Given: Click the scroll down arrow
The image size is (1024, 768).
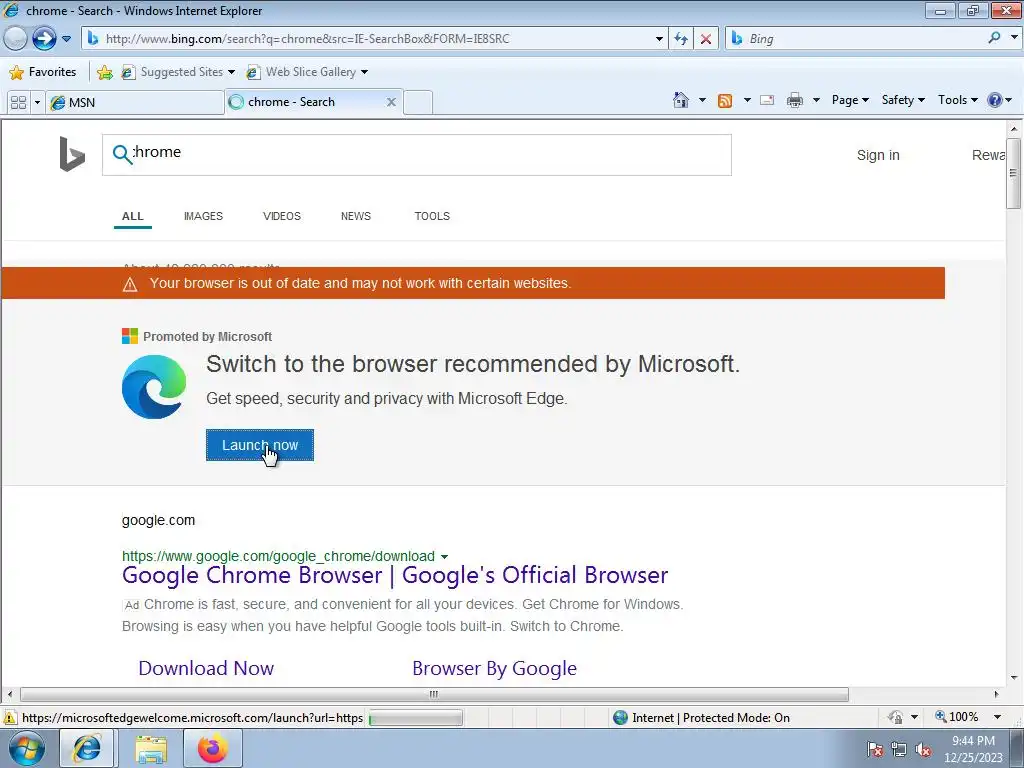Looking at the screenshot, I should pyautogui.click(x=1014, y=678).
